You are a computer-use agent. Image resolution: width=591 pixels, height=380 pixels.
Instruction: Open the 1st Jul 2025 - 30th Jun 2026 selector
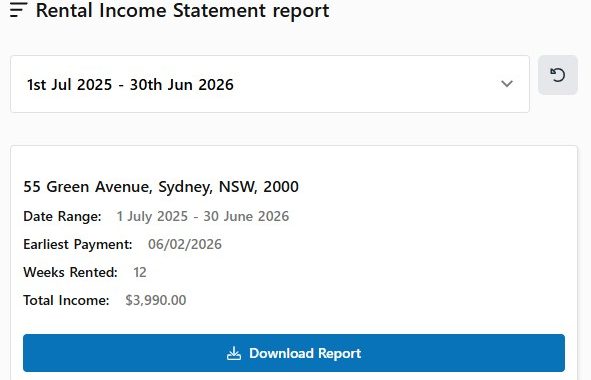click(270, 84)
